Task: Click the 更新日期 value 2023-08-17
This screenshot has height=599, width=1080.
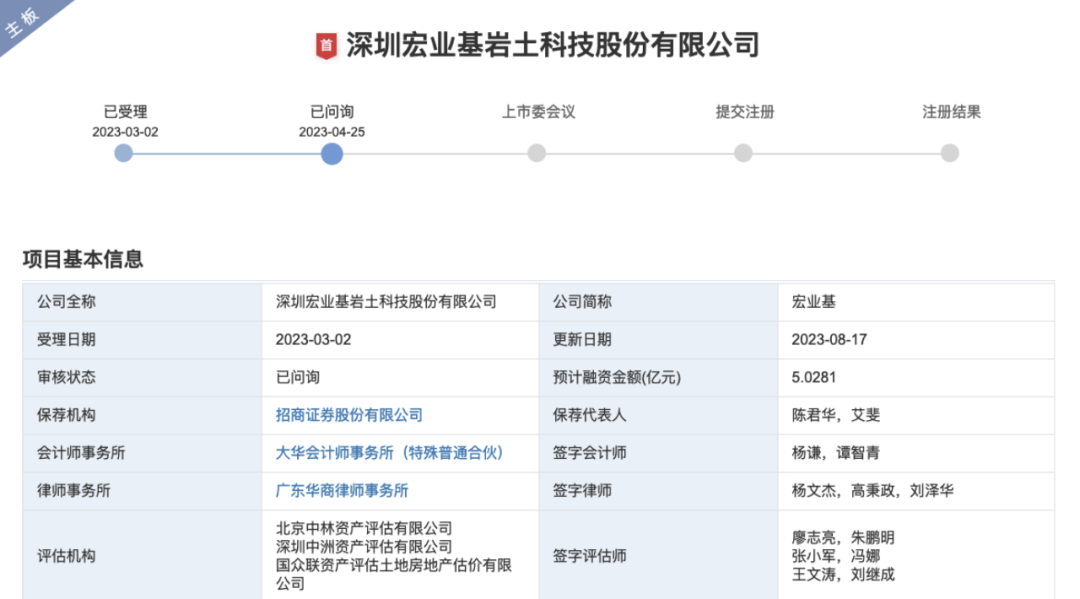Action: [x=829, y=340]
